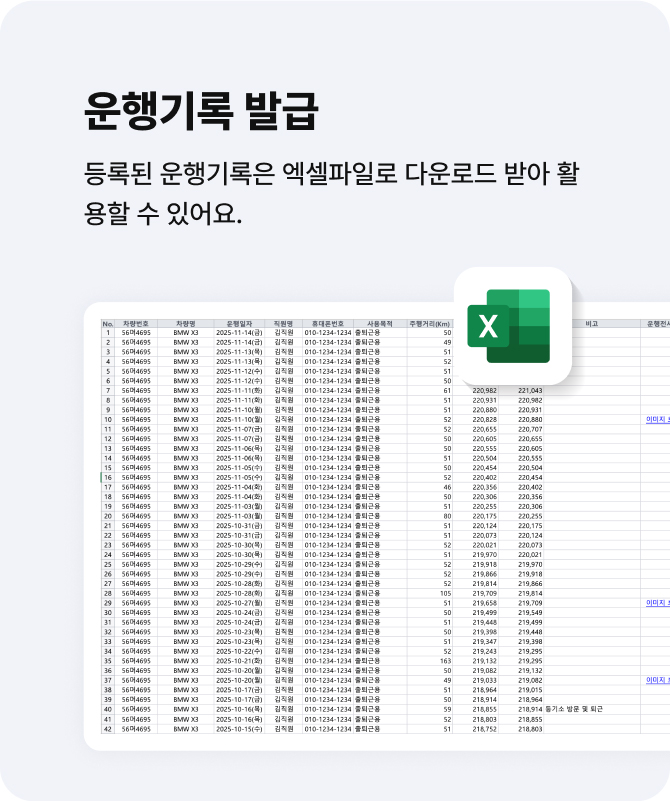This screenshot has height=801, width=670.
Task: Select the 차량번호 column header
Action: point(136,324)
